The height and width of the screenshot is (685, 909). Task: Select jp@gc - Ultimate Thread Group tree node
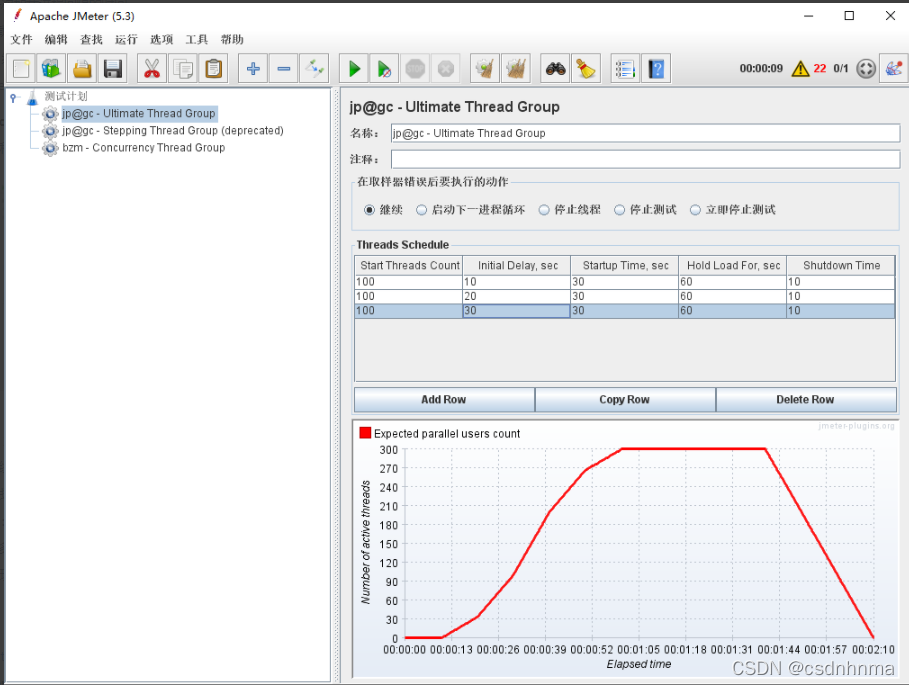point(139,114)
